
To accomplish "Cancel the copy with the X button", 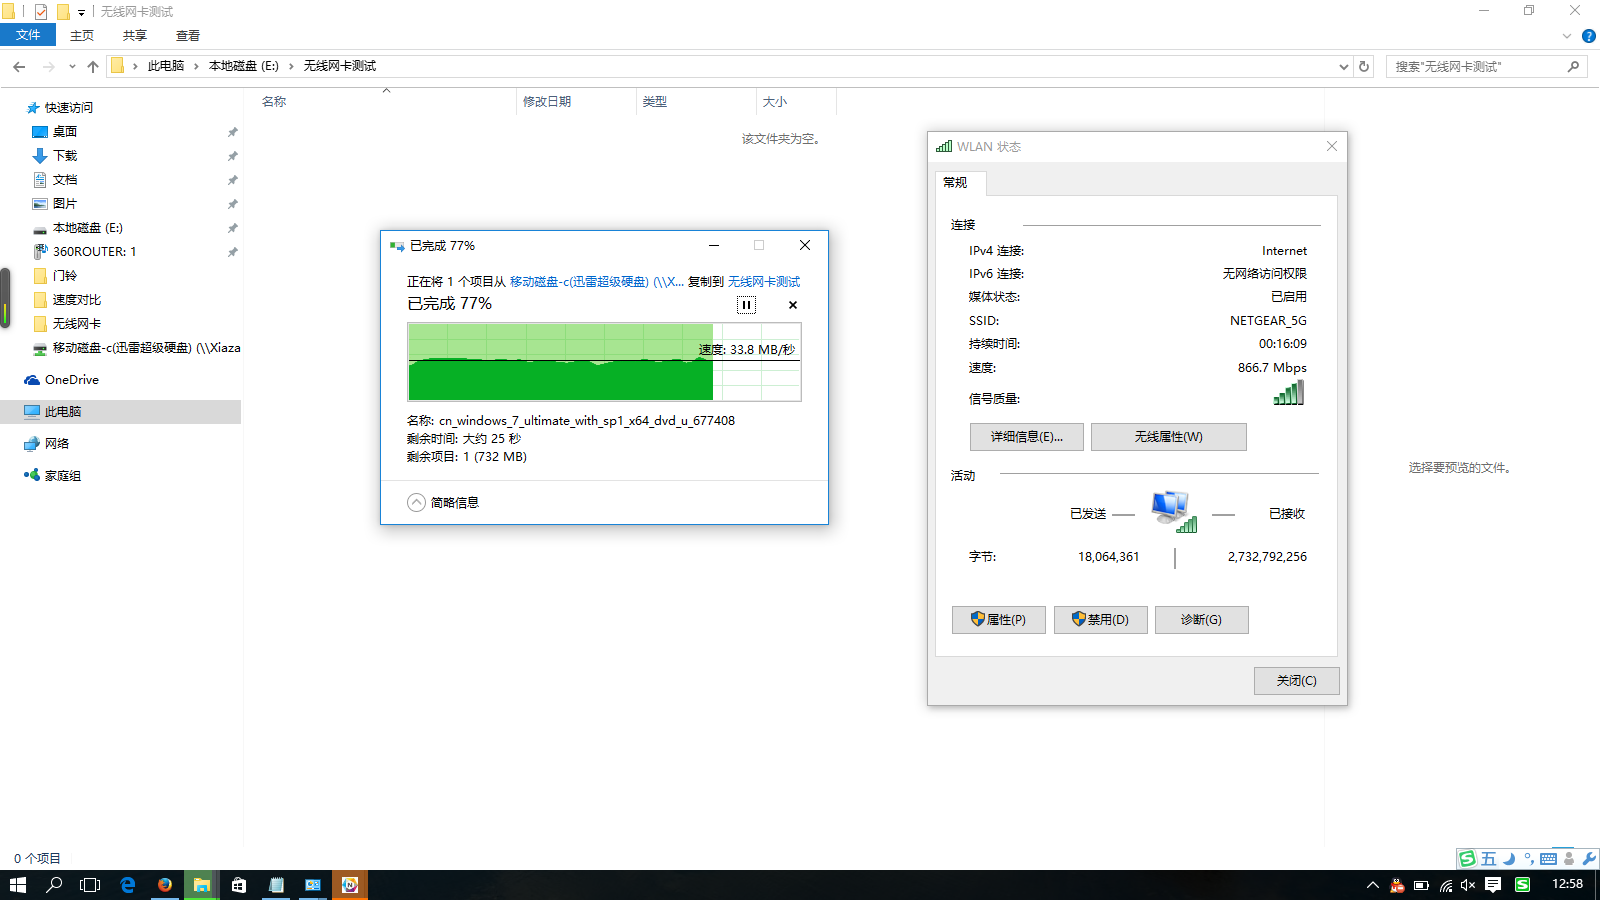I will 793,305.
